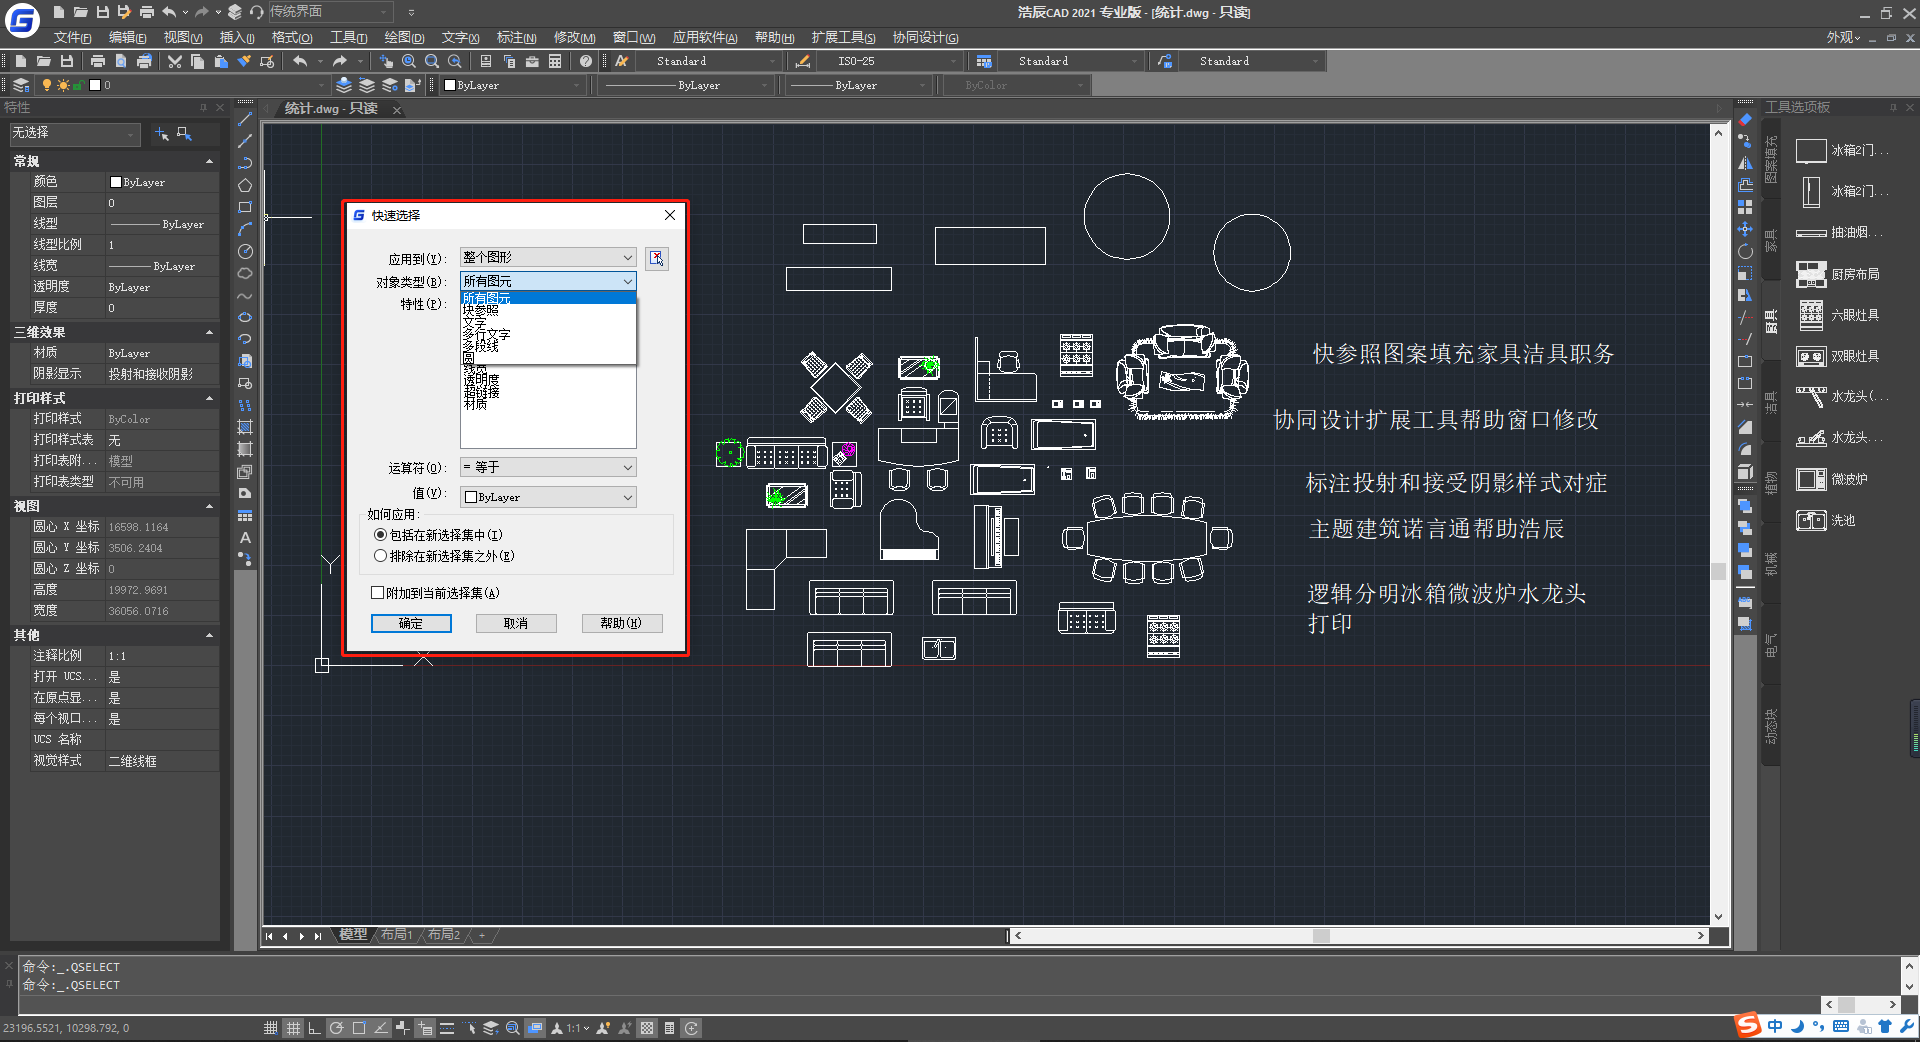Screen dimensions: 1920x1042
Task: Open the 扩展工具 menu
Action: [x=843, y=38]
